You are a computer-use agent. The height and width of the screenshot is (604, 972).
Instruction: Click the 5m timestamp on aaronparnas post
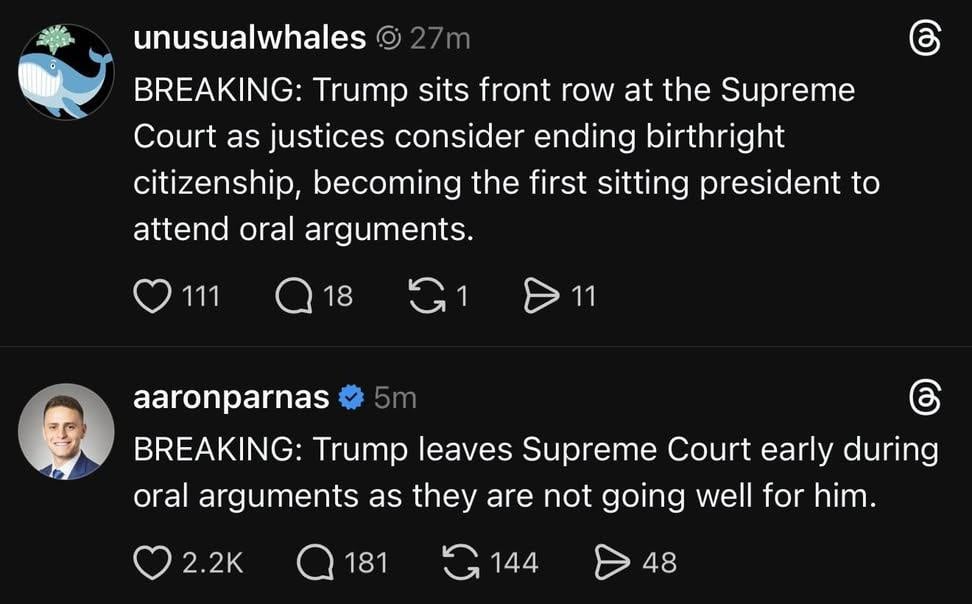click(395, 397)
